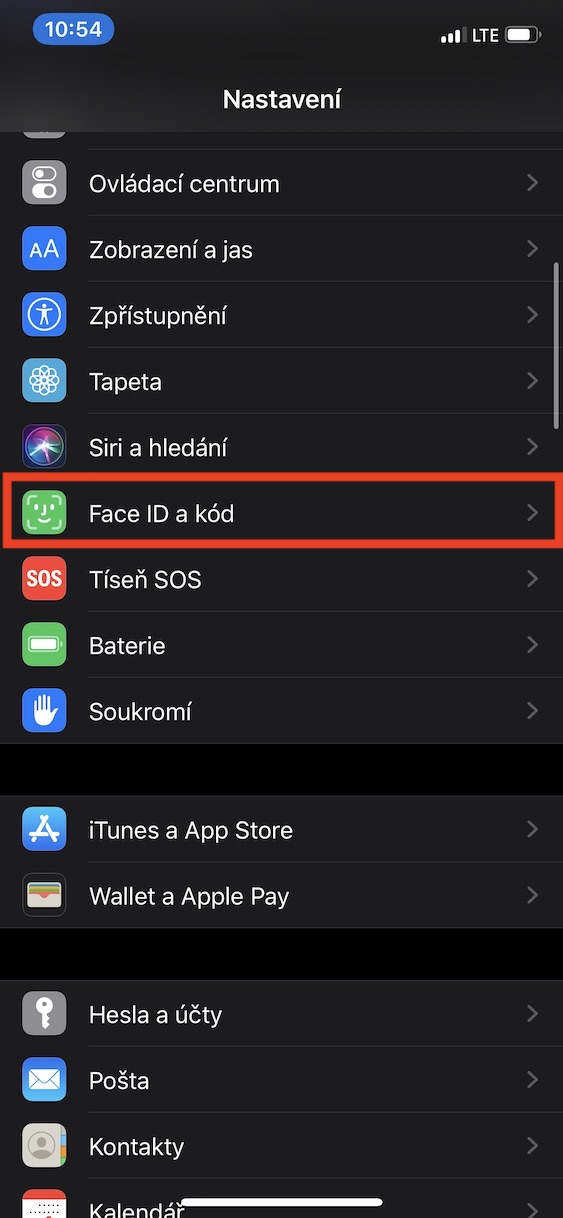Tap the Zpřístupnění accessibility icon

pyautogui.click(x=44, y=315)
